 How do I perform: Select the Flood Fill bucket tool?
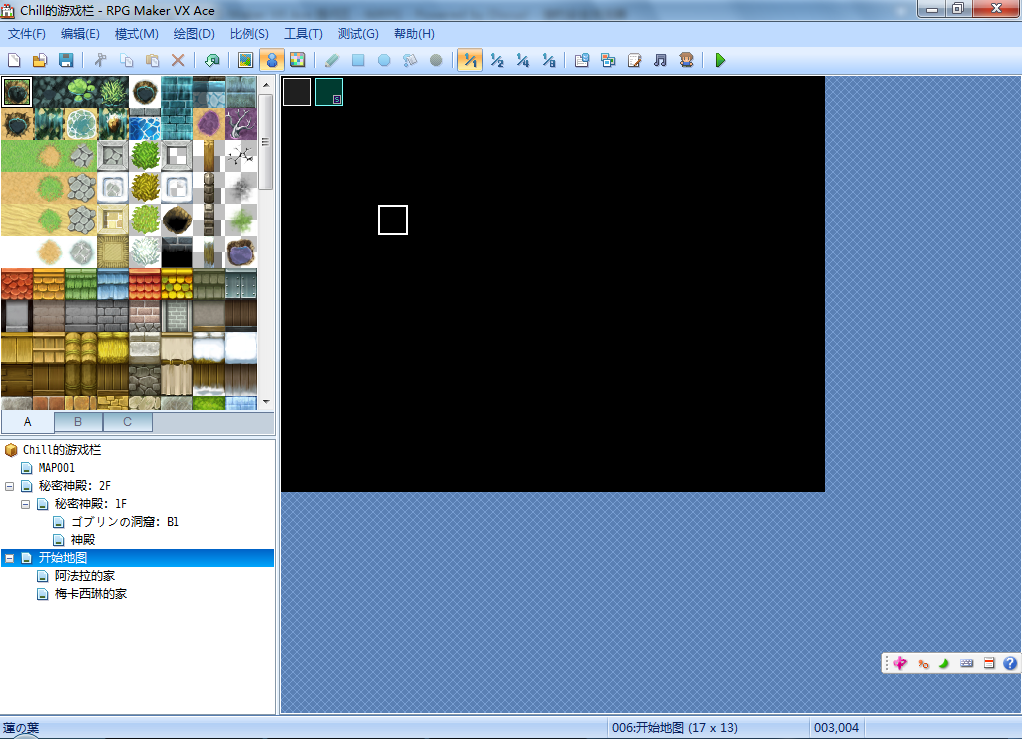[410, 61]
